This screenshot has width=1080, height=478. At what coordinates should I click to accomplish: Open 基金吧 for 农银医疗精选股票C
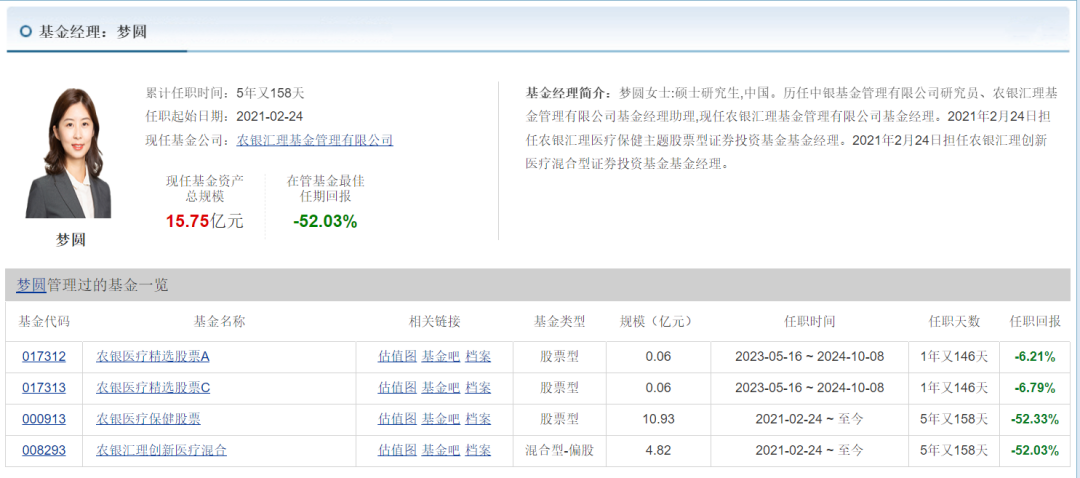click(x=441, y=388)
